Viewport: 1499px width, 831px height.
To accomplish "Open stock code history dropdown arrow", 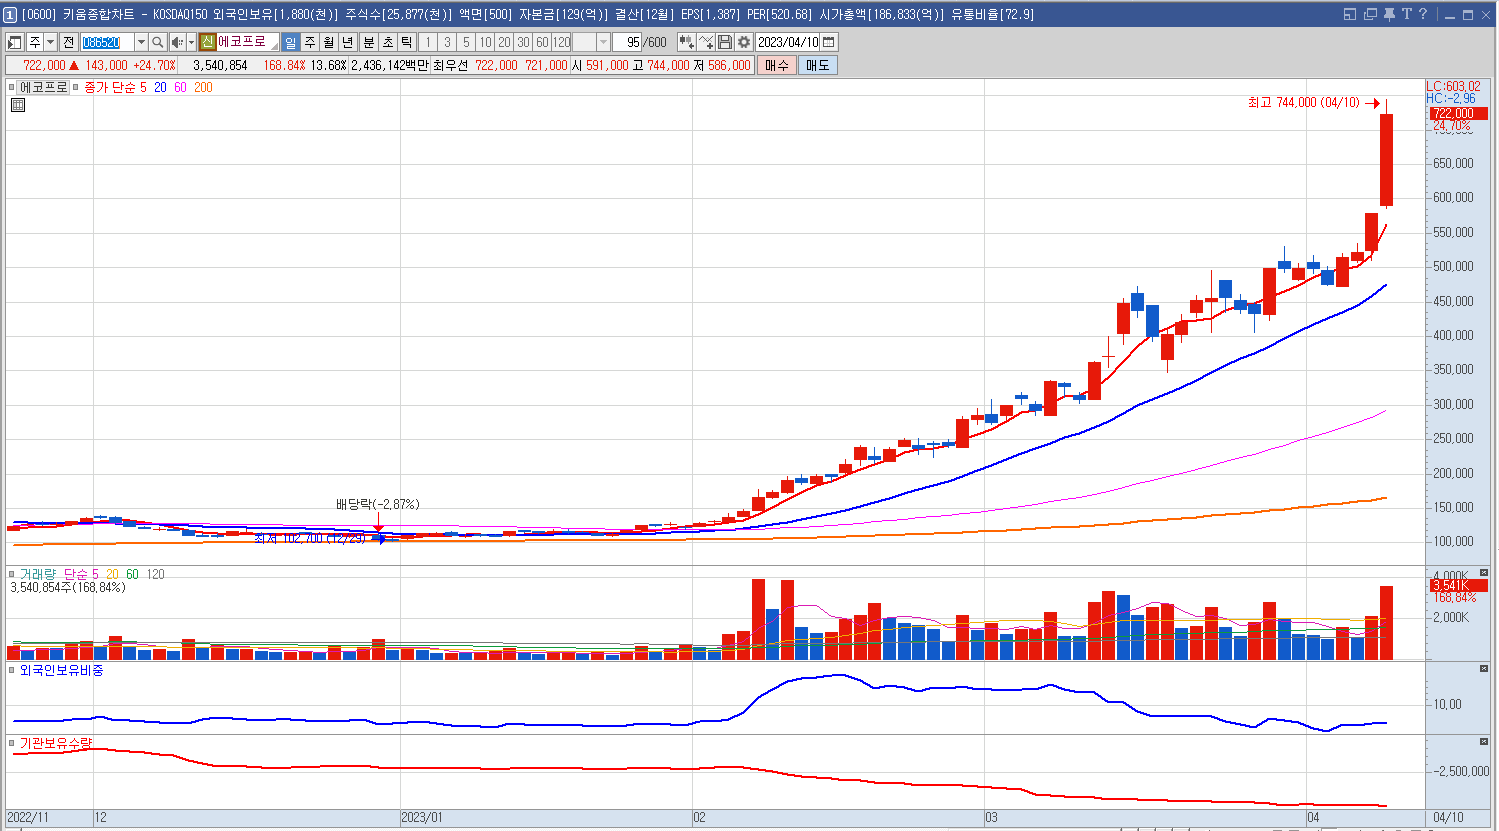I will tap(141, 42).
